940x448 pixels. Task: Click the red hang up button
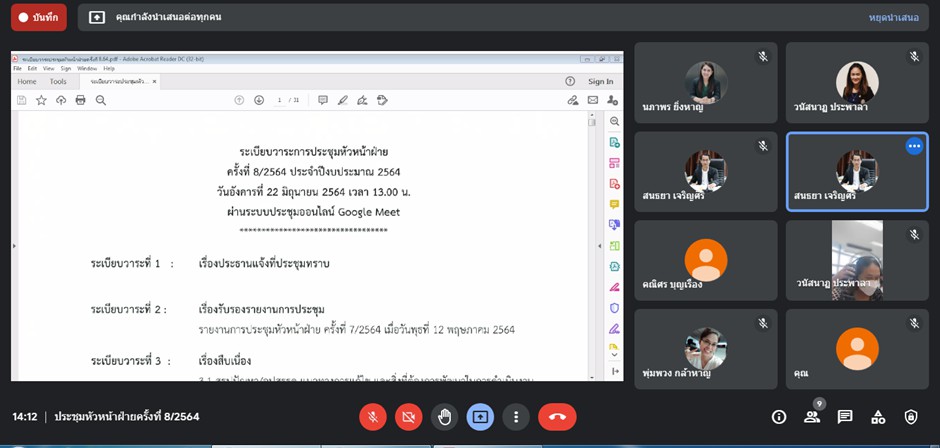(557, 417)
